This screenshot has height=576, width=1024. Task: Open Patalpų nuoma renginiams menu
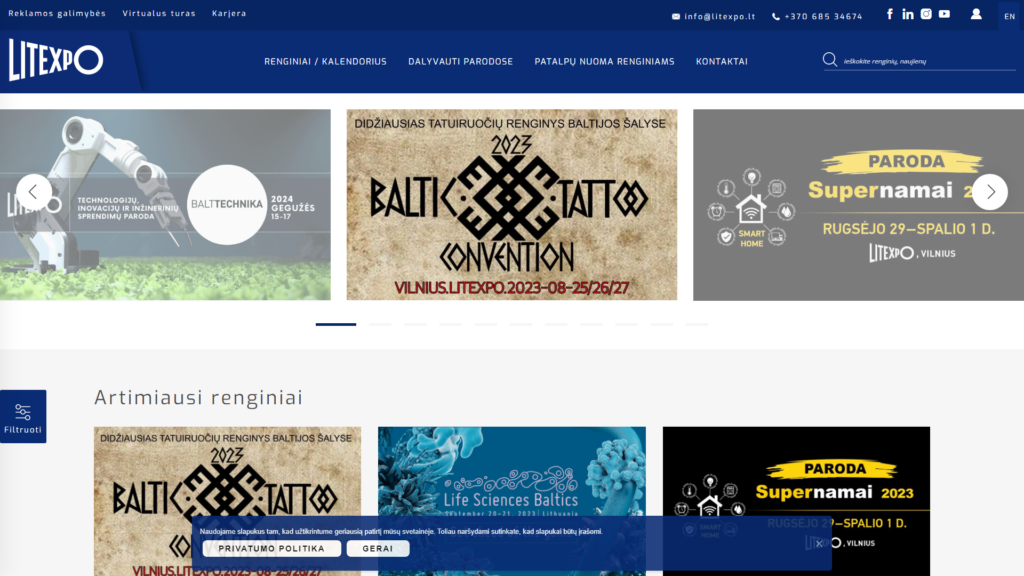tap(604, 61)
